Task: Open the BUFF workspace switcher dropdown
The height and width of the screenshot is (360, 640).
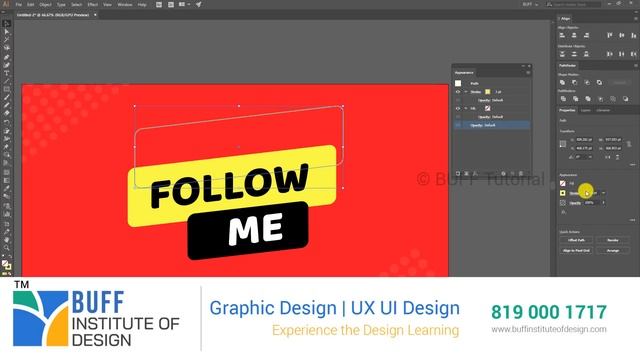Action: point(530,4)
